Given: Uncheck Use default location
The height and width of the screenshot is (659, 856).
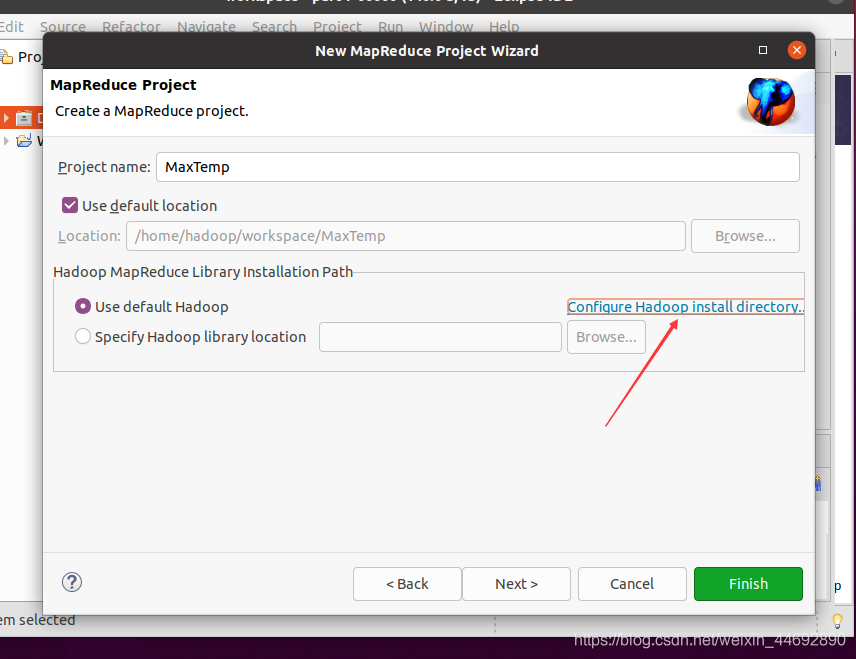Looking at the screenshot, I should [x=69, y=204].
